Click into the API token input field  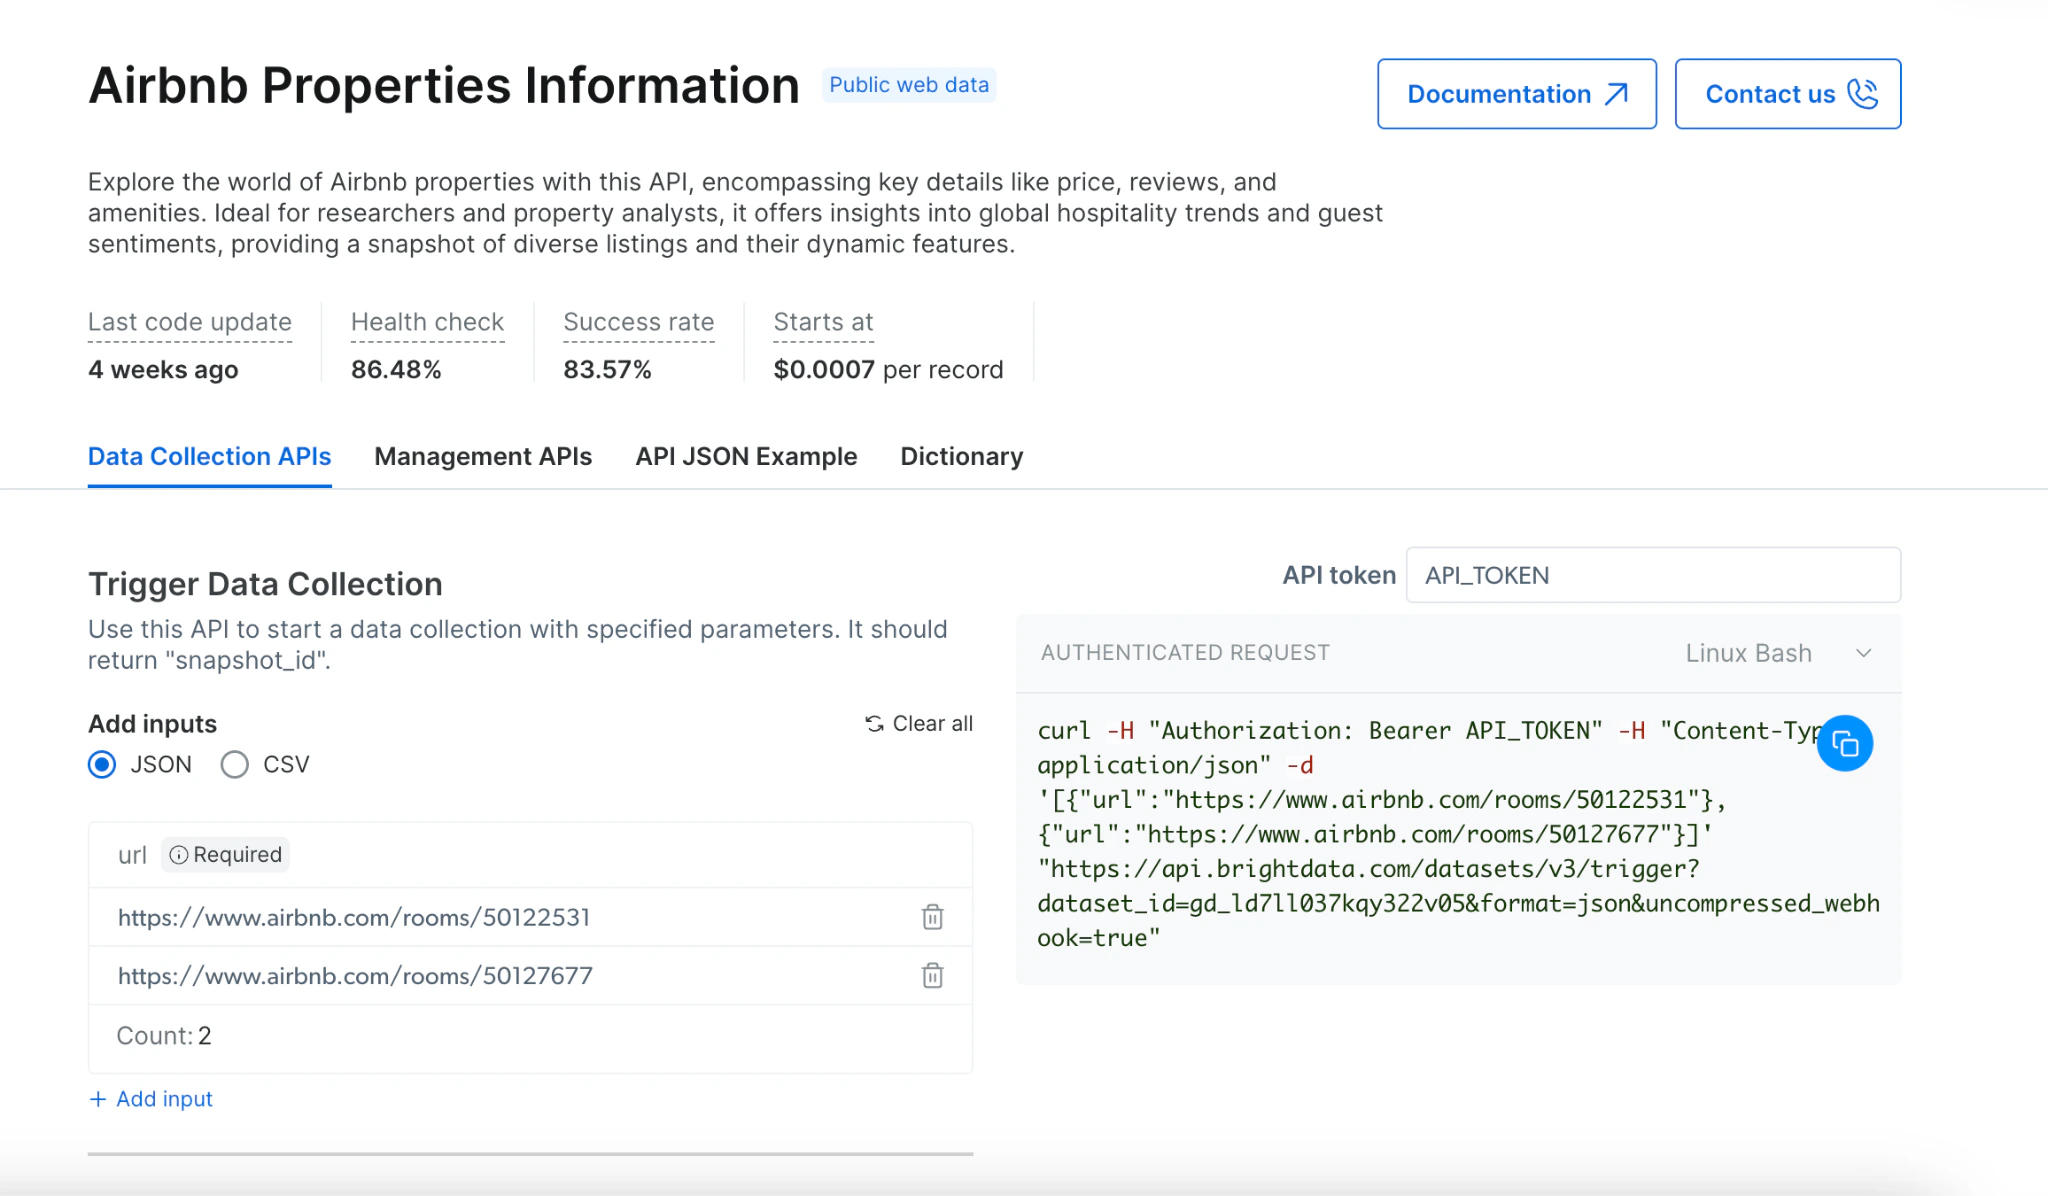1652,575
